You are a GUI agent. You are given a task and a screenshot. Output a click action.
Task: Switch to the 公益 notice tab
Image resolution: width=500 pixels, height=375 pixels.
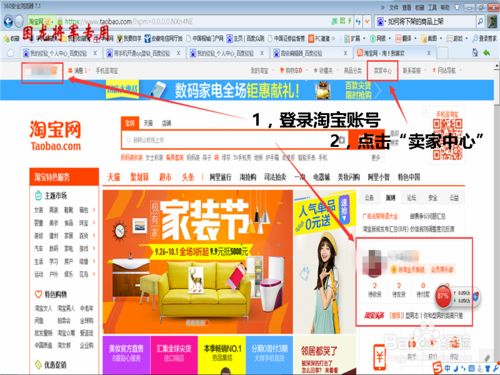[454, 198]
